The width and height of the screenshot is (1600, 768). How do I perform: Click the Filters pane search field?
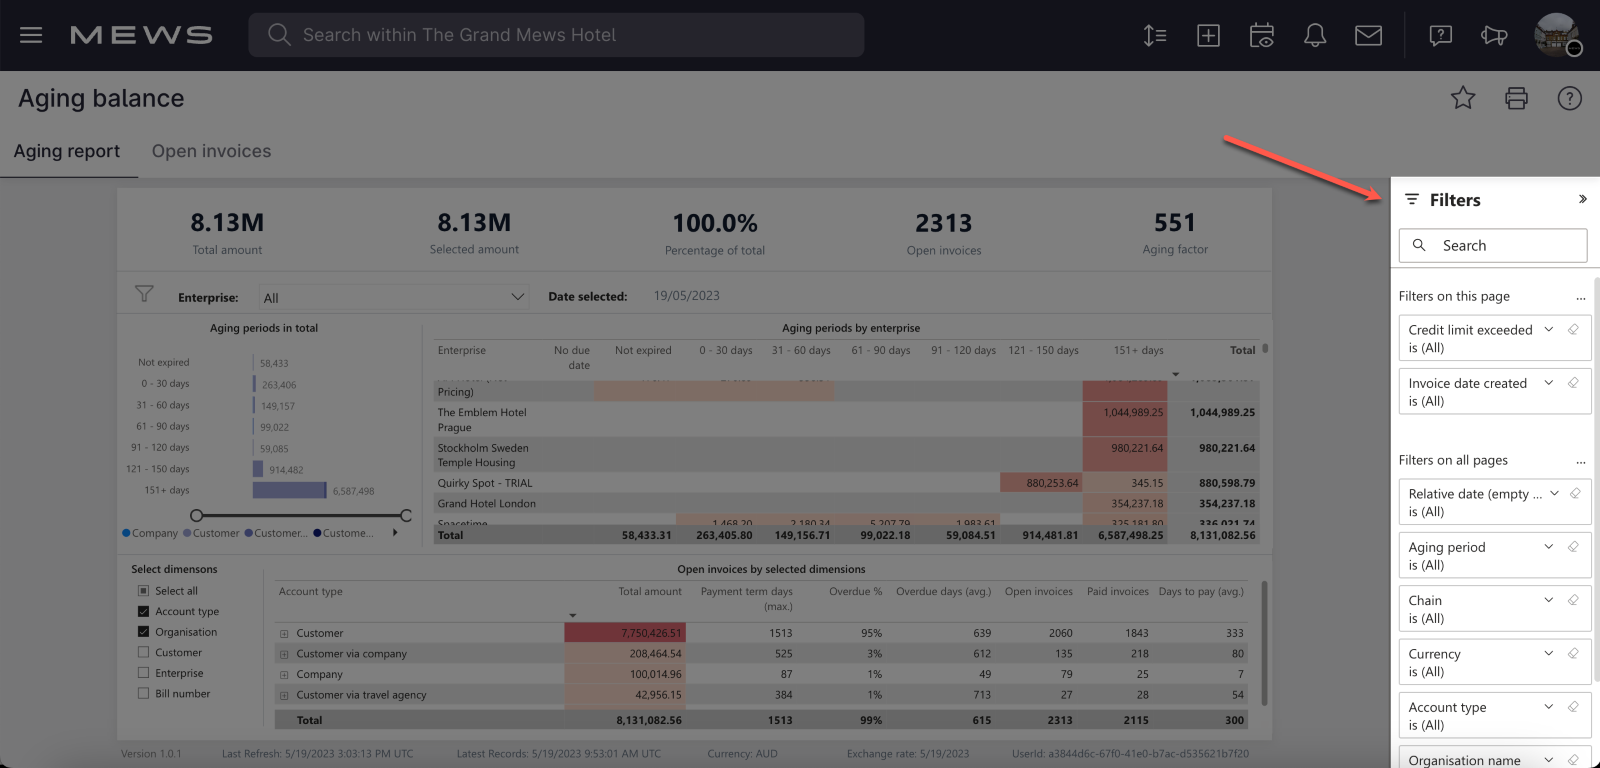click(1492, 245)
